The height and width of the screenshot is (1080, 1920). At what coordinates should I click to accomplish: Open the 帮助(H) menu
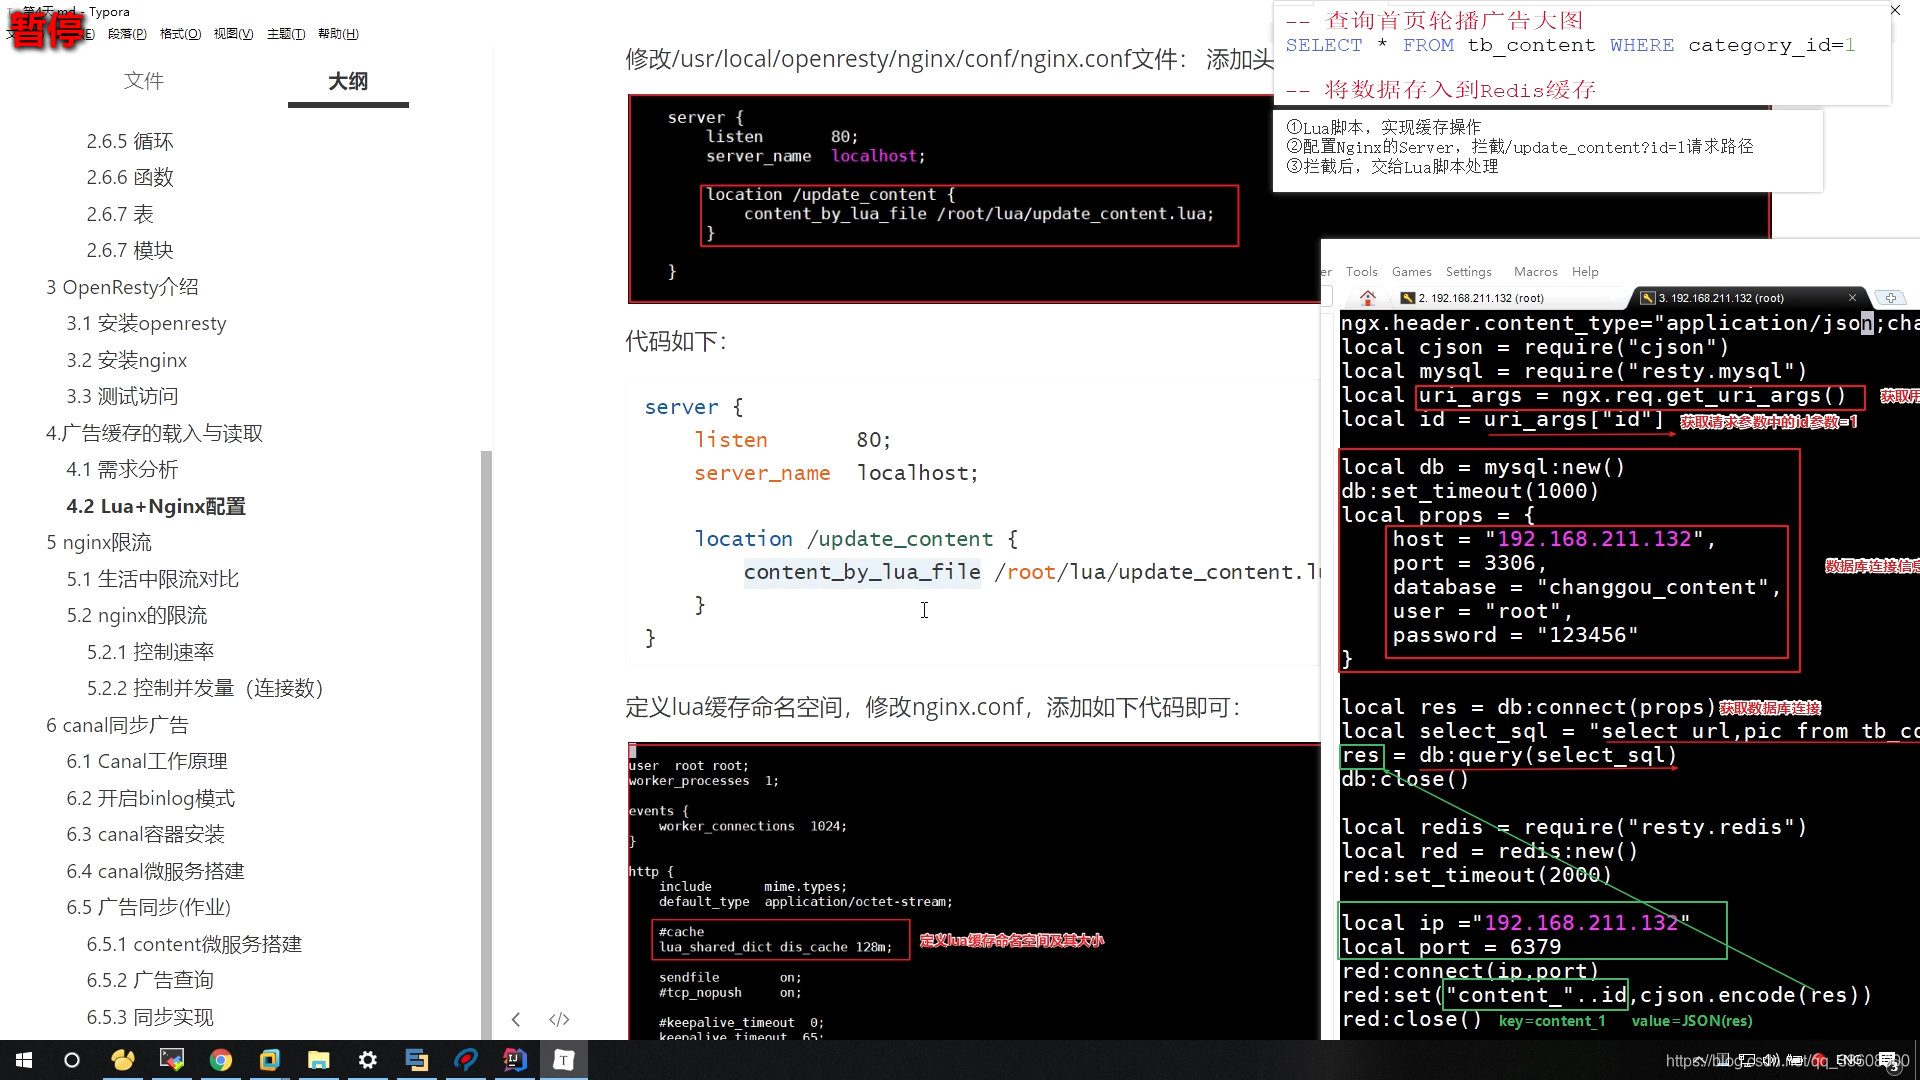(x=338, y=34)
